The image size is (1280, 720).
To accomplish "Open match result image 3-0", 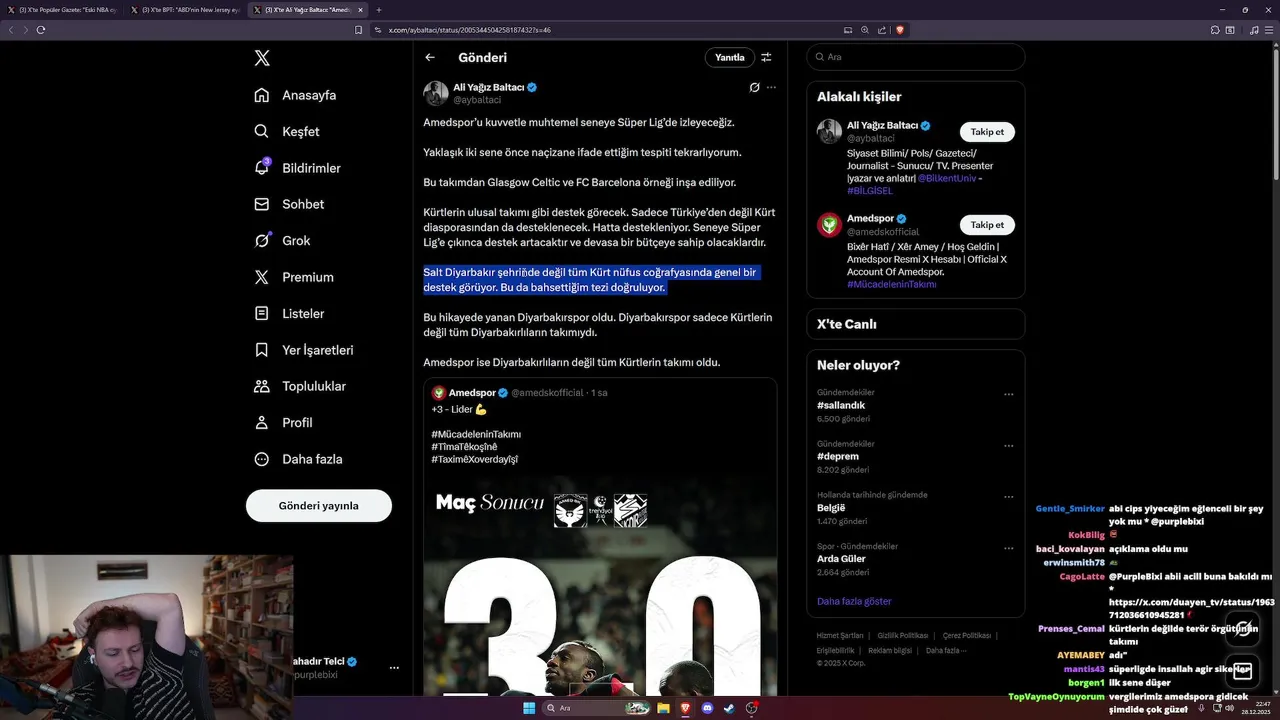I will pyautogui.click(x=600, y=584).
